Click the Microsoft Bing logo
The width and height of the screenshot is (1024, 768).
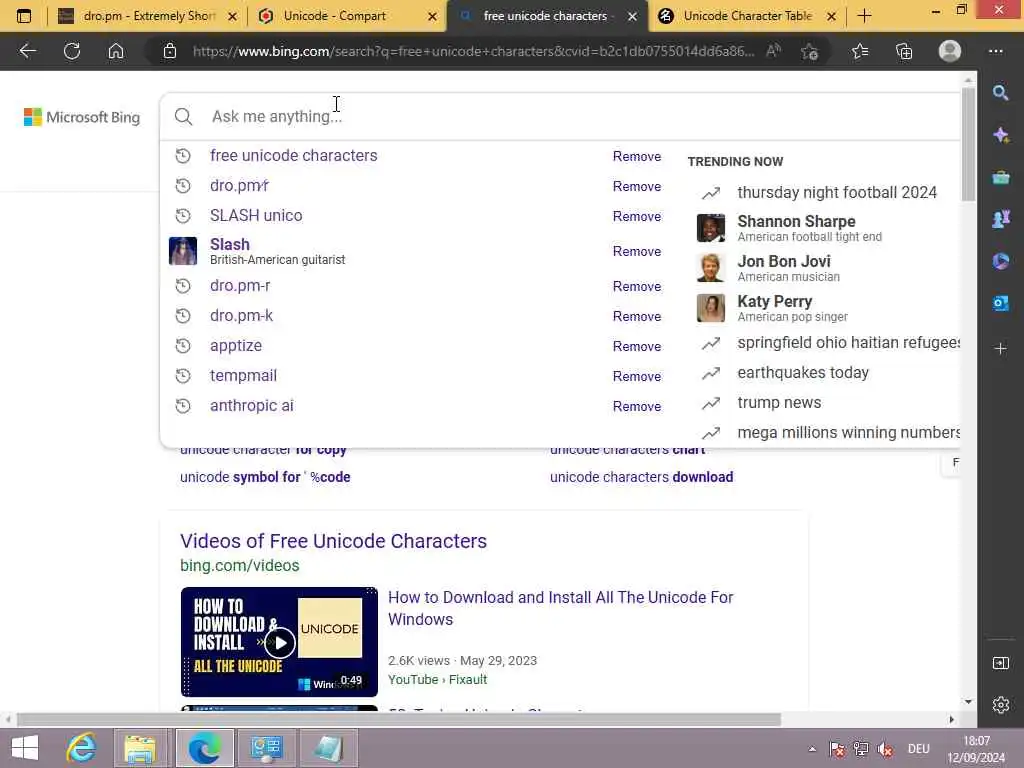(82, 117)
